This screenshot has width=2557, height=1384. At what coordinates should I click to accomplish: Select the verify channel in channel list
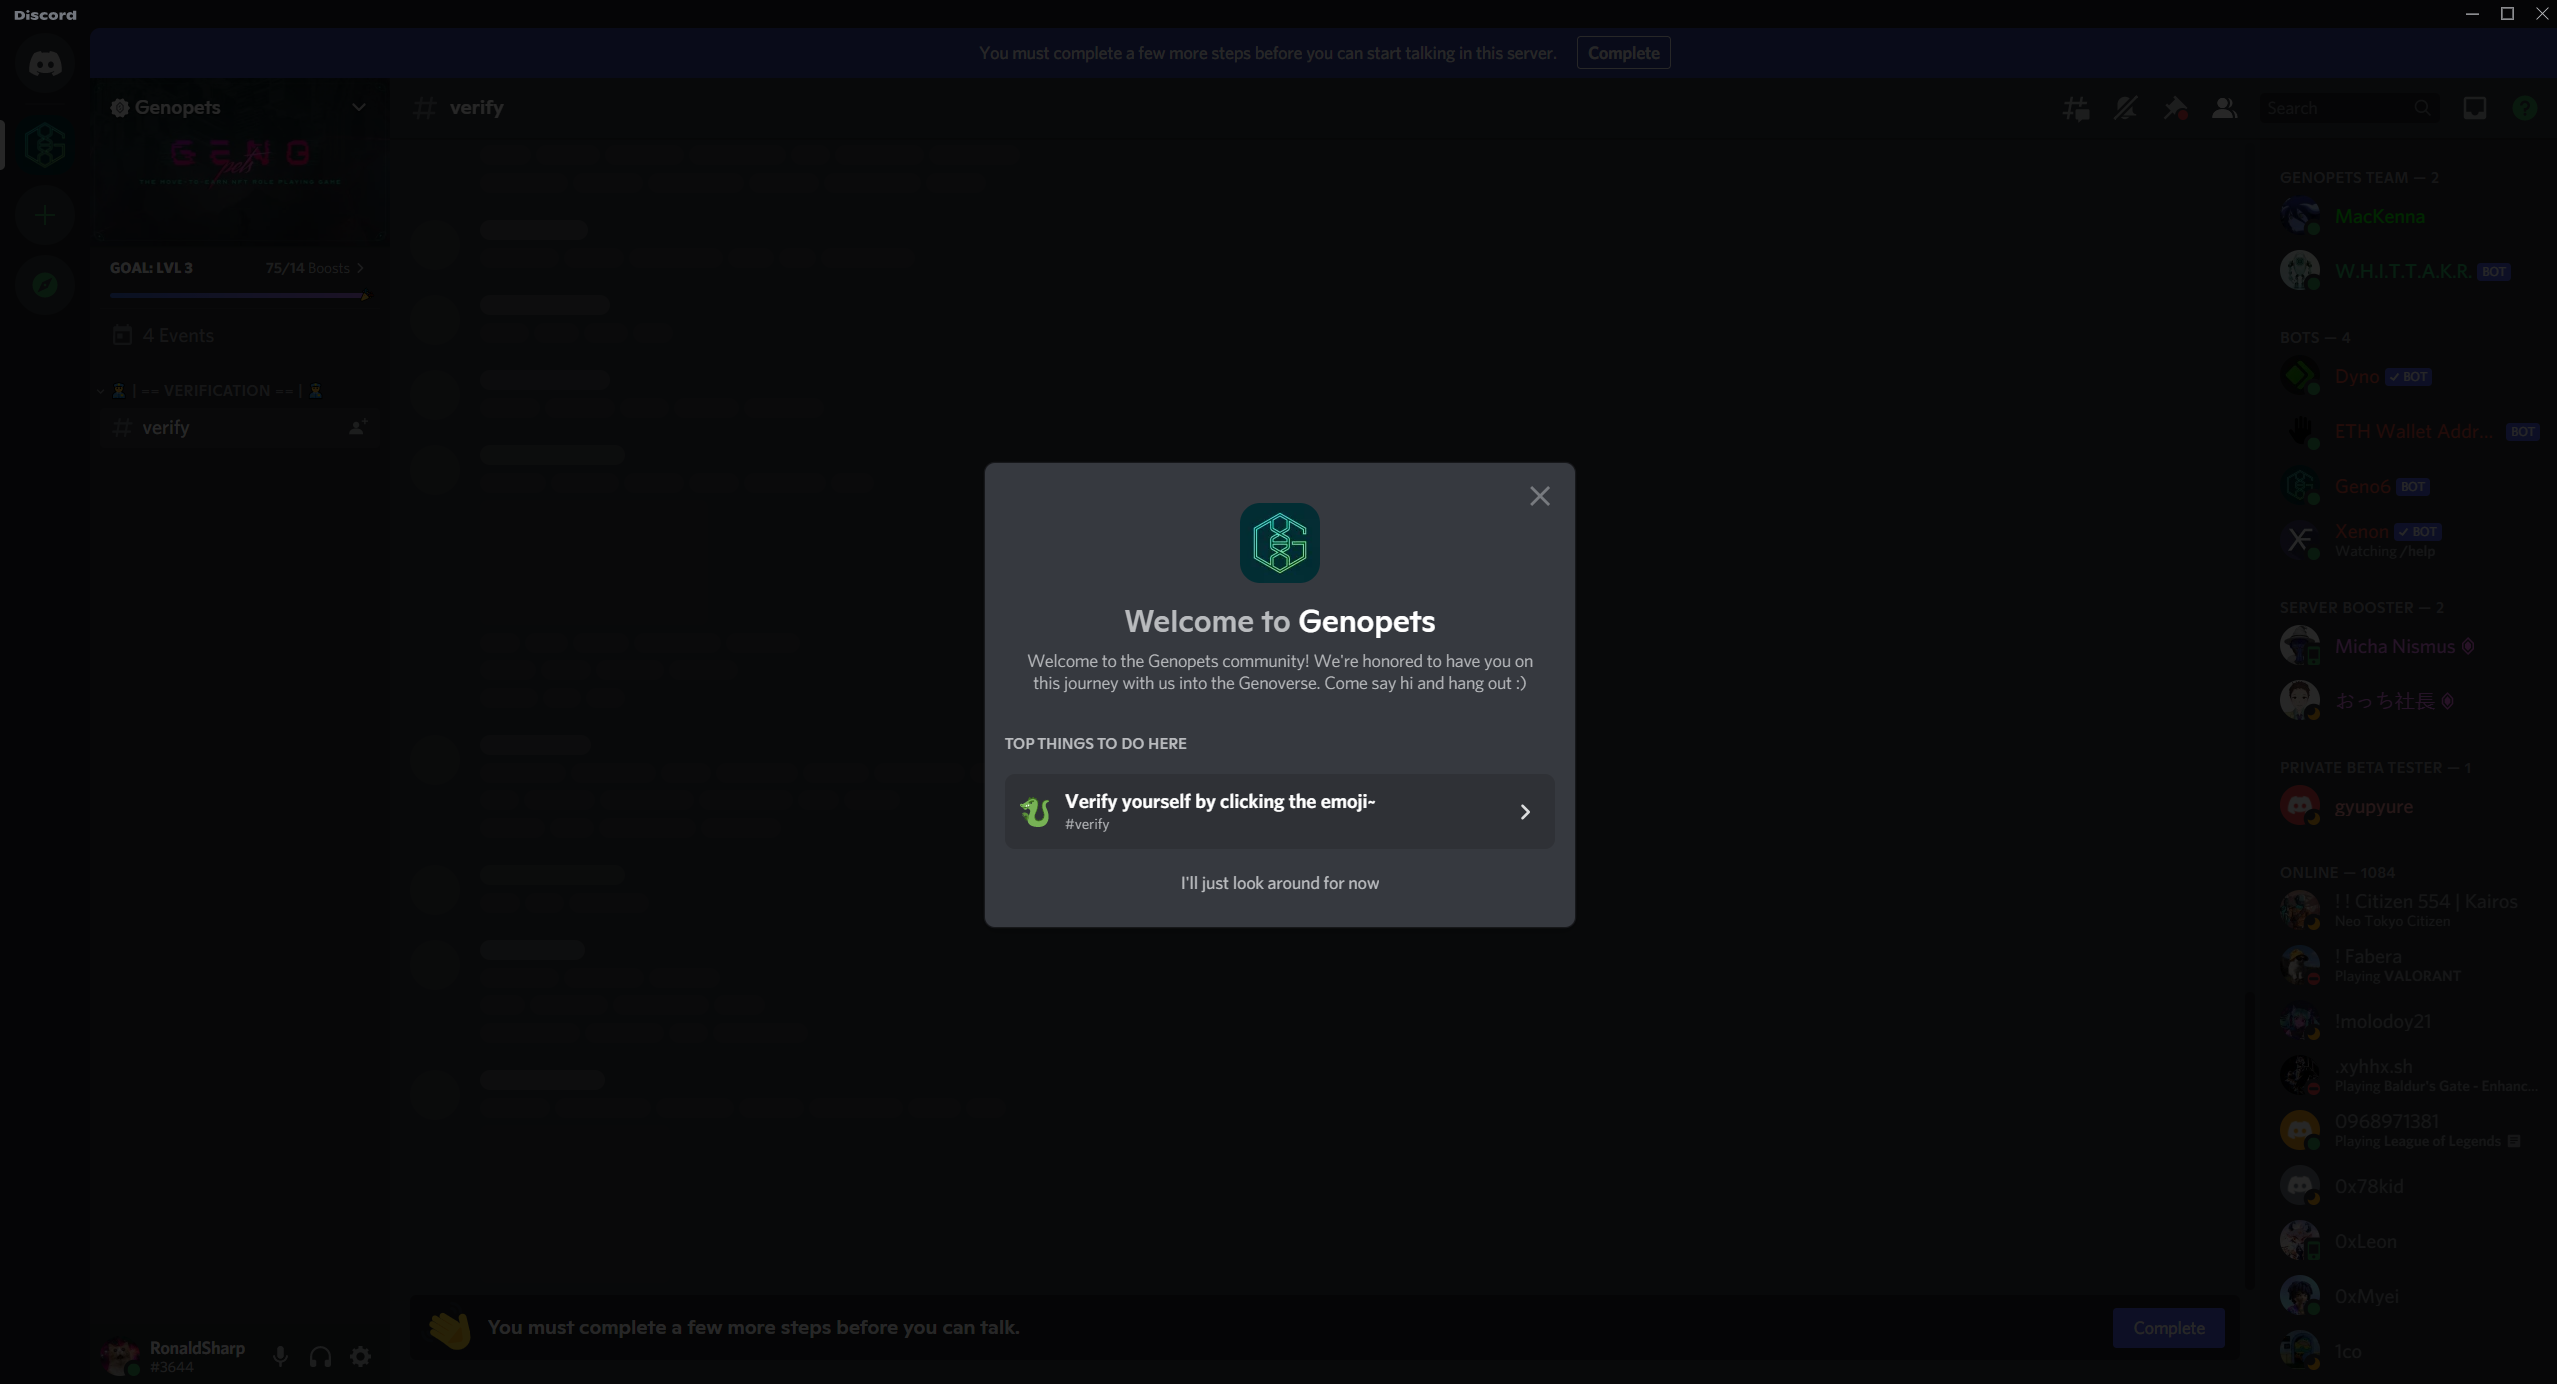(238, 428)
